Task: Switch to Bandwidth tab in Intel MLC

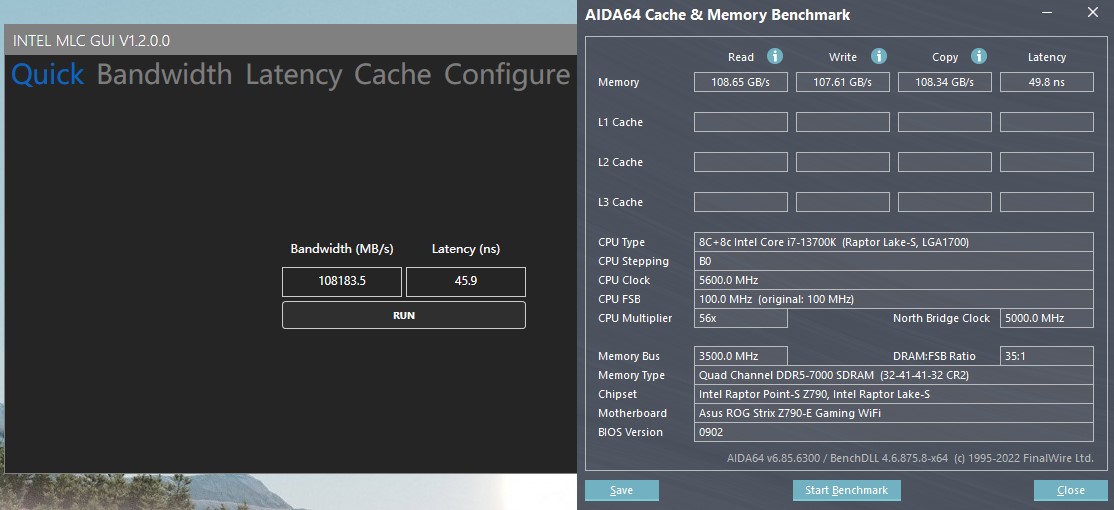Action: pos(164,74)
